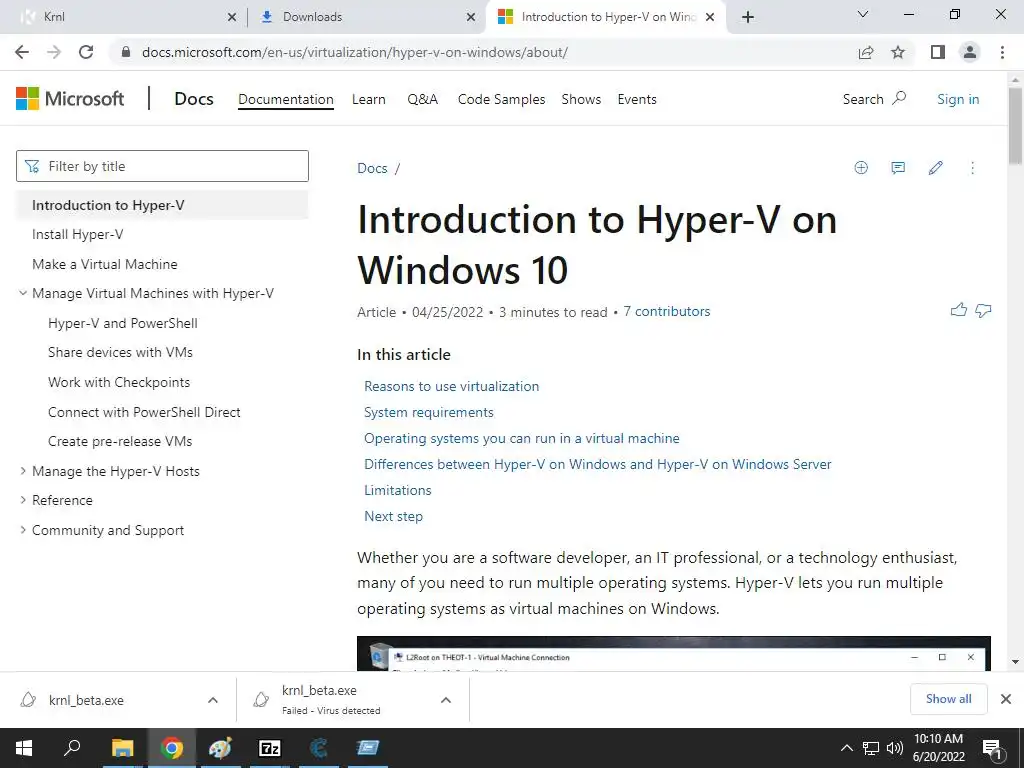Click the Docs breadcrumb link

[x=372, y=168]
